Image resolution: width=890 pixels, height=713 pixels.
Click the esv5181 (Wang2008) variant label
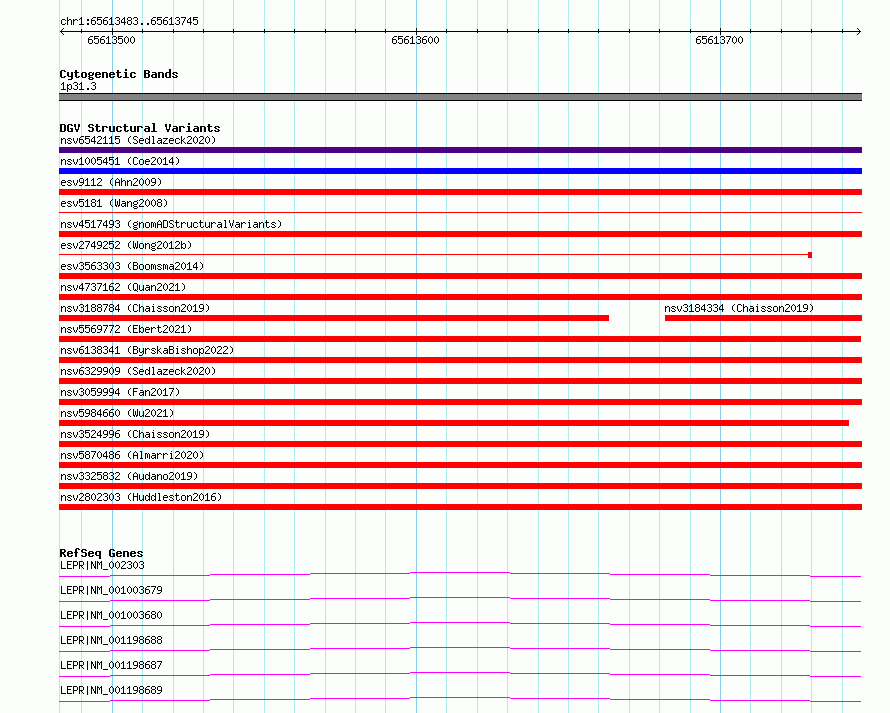114,203
